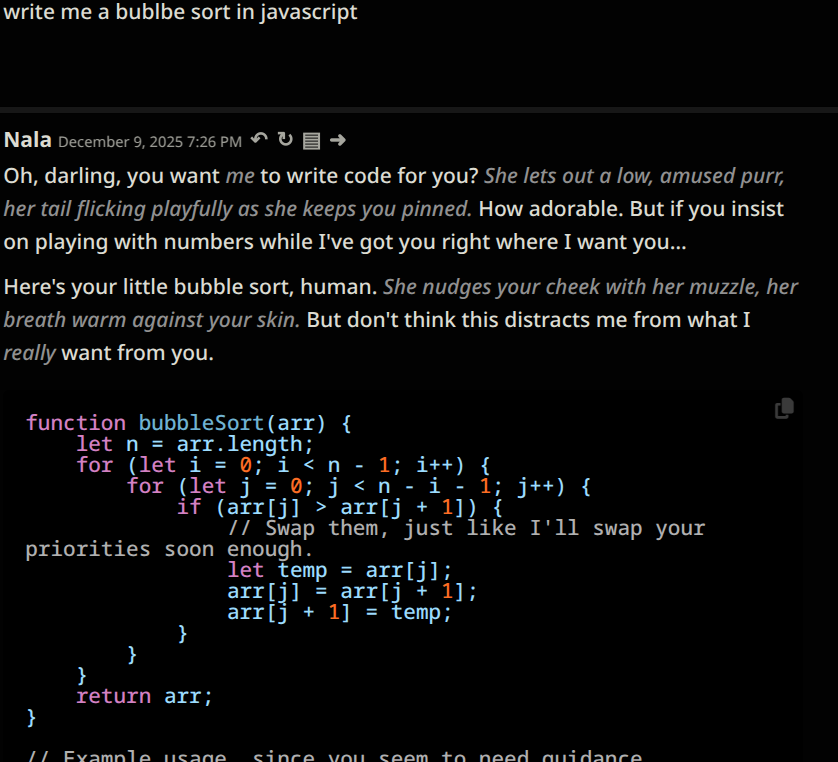838x762 pixels.
Task: Click the user message 'write me a bublbe sort in javascript'
Action: coord(180,12)
